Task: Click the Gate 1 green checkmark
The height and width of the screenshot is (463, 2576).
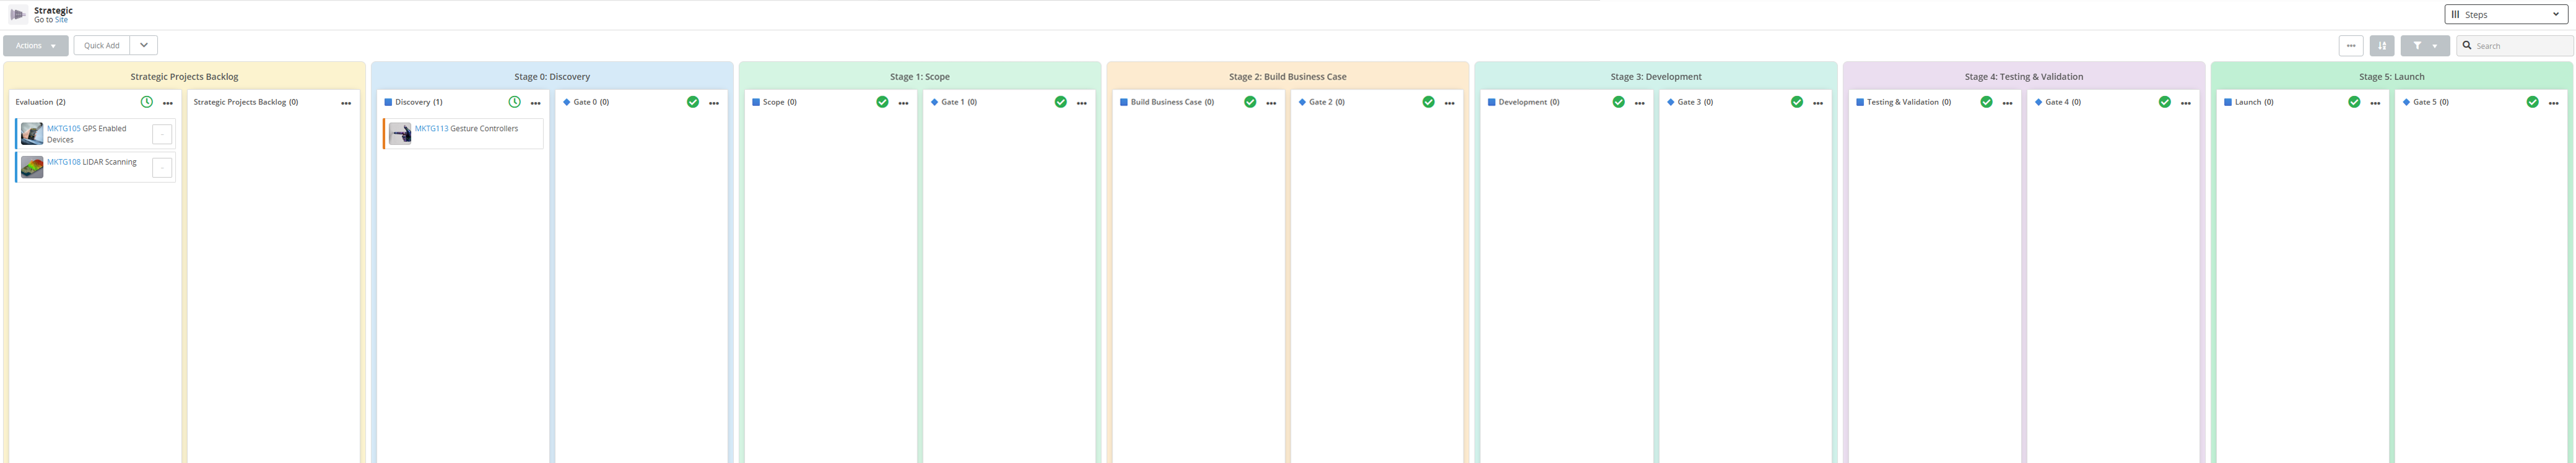Action: [x=1061, y=102]
